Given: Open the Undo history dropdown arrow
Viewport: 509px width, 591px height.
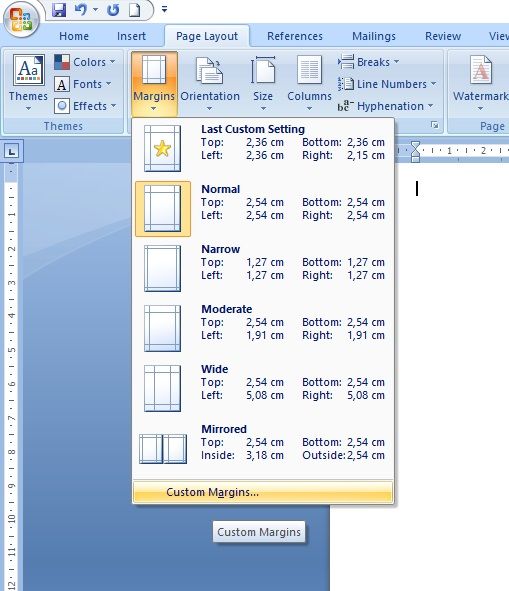Looking at the screenshot, I should 96,9.
